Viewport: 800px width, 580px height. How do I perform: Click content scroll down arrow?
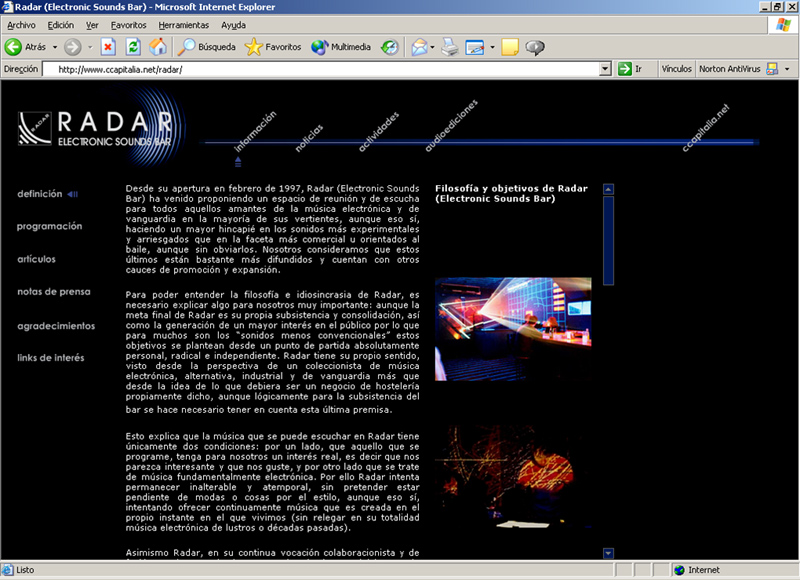pos(608,553)
